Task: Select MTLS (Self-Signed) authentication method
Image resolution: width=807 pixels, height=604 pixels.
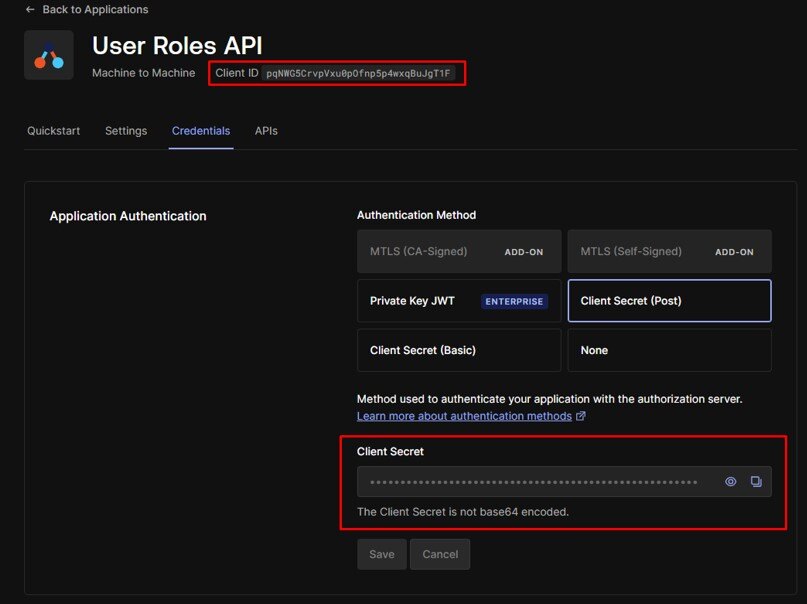Action: tap(670, 251)
